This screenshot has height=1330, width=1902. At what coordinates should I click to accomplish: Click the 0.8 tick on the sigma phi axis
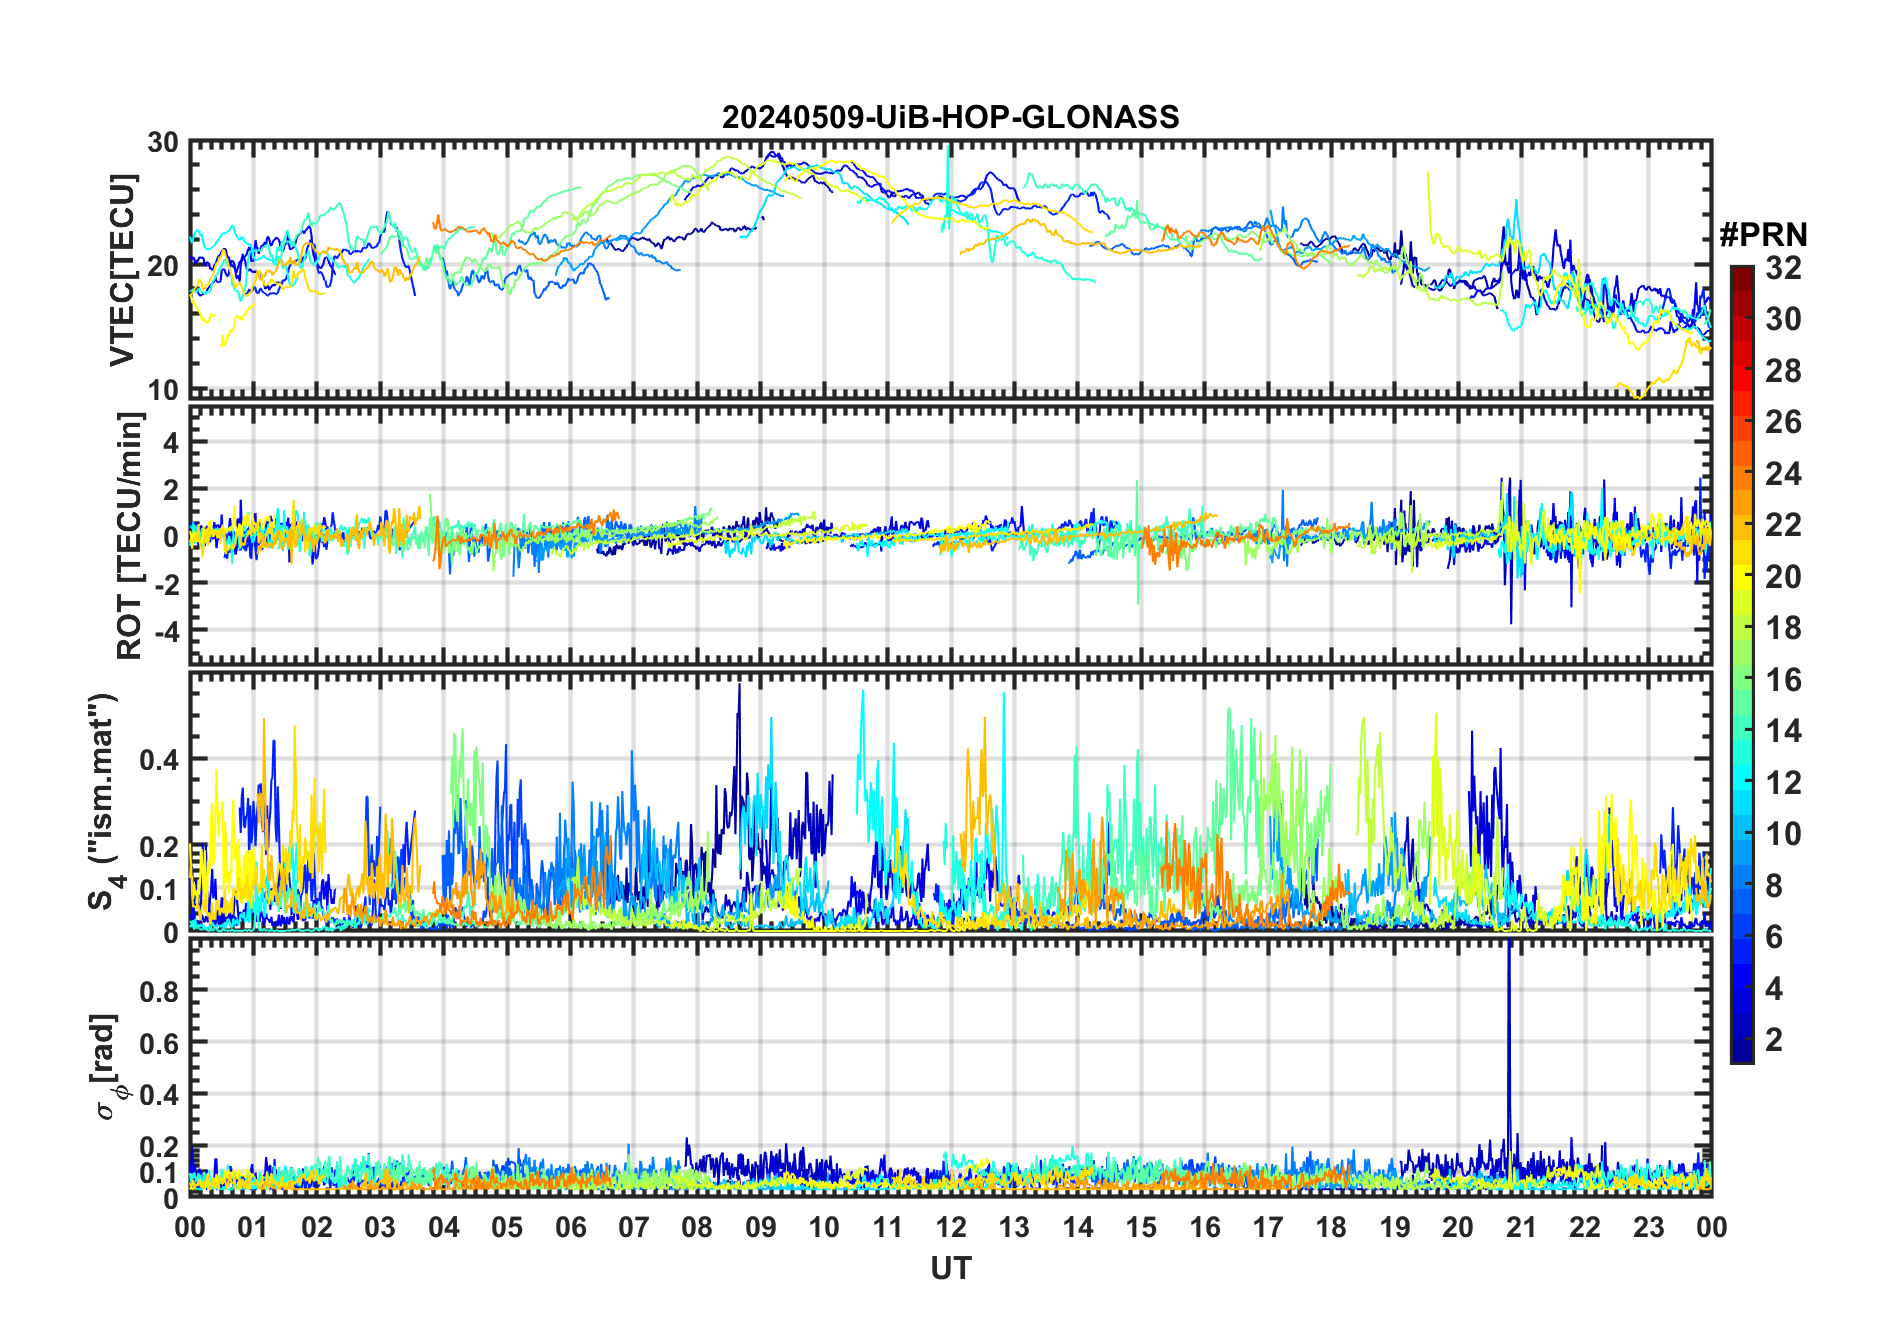(159, 991)
